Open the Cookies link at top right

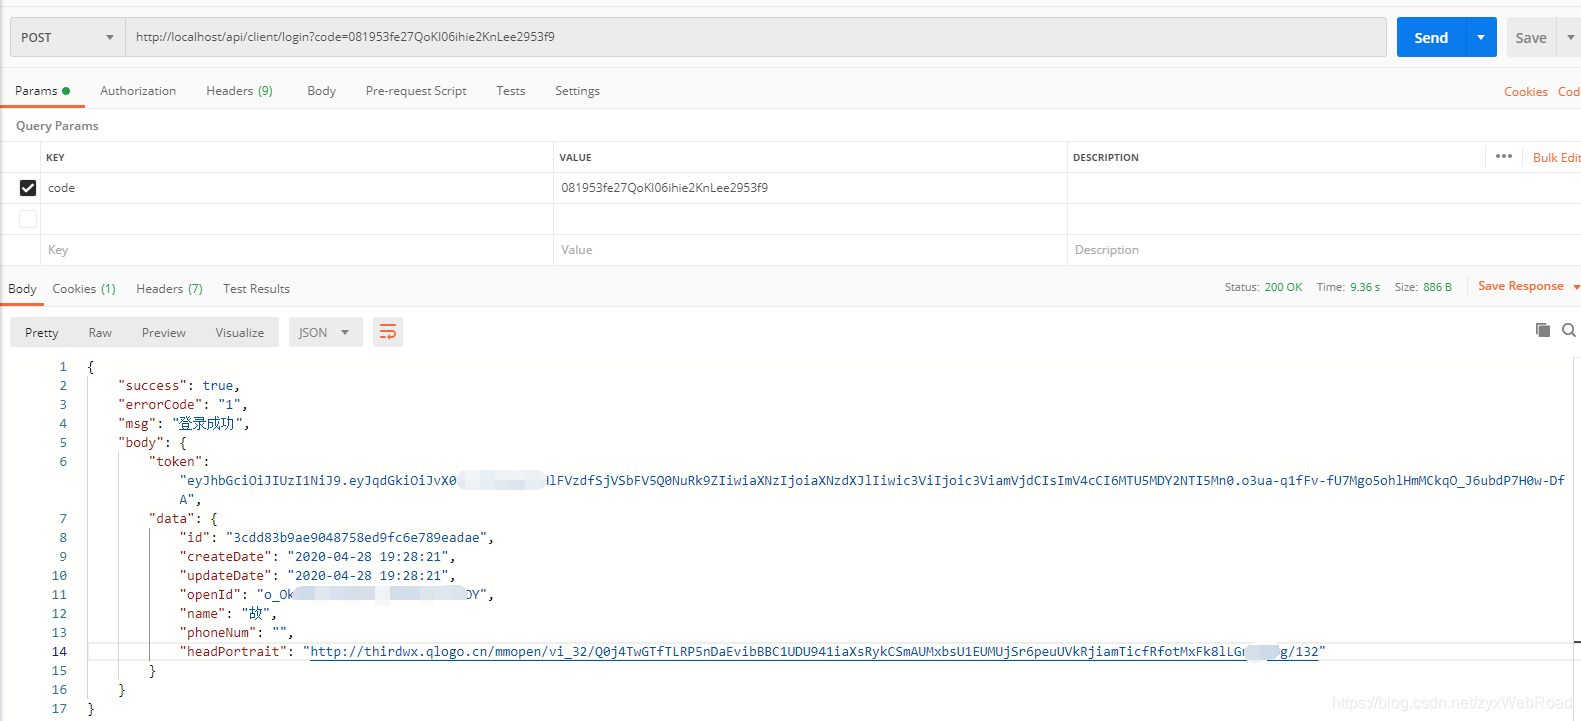(x=1526, y=92)
